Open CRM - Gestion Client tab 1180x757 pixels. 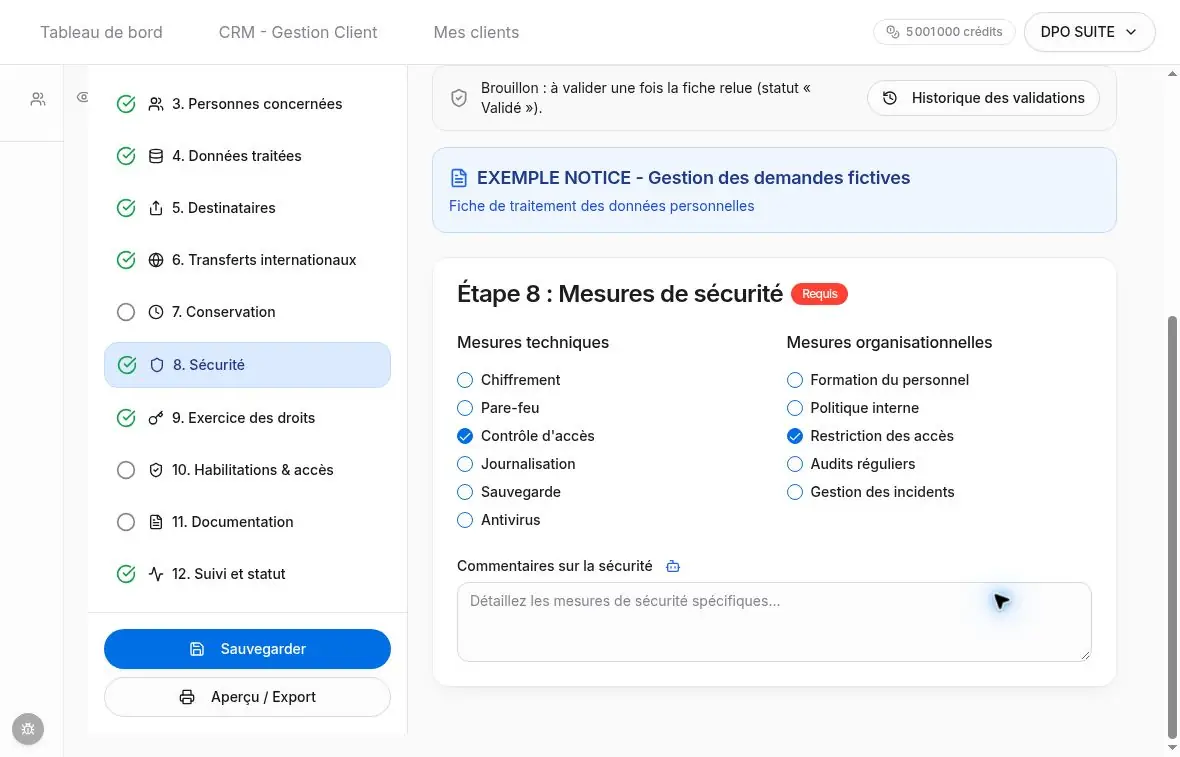pyautogui.click(x=298, y=32)
